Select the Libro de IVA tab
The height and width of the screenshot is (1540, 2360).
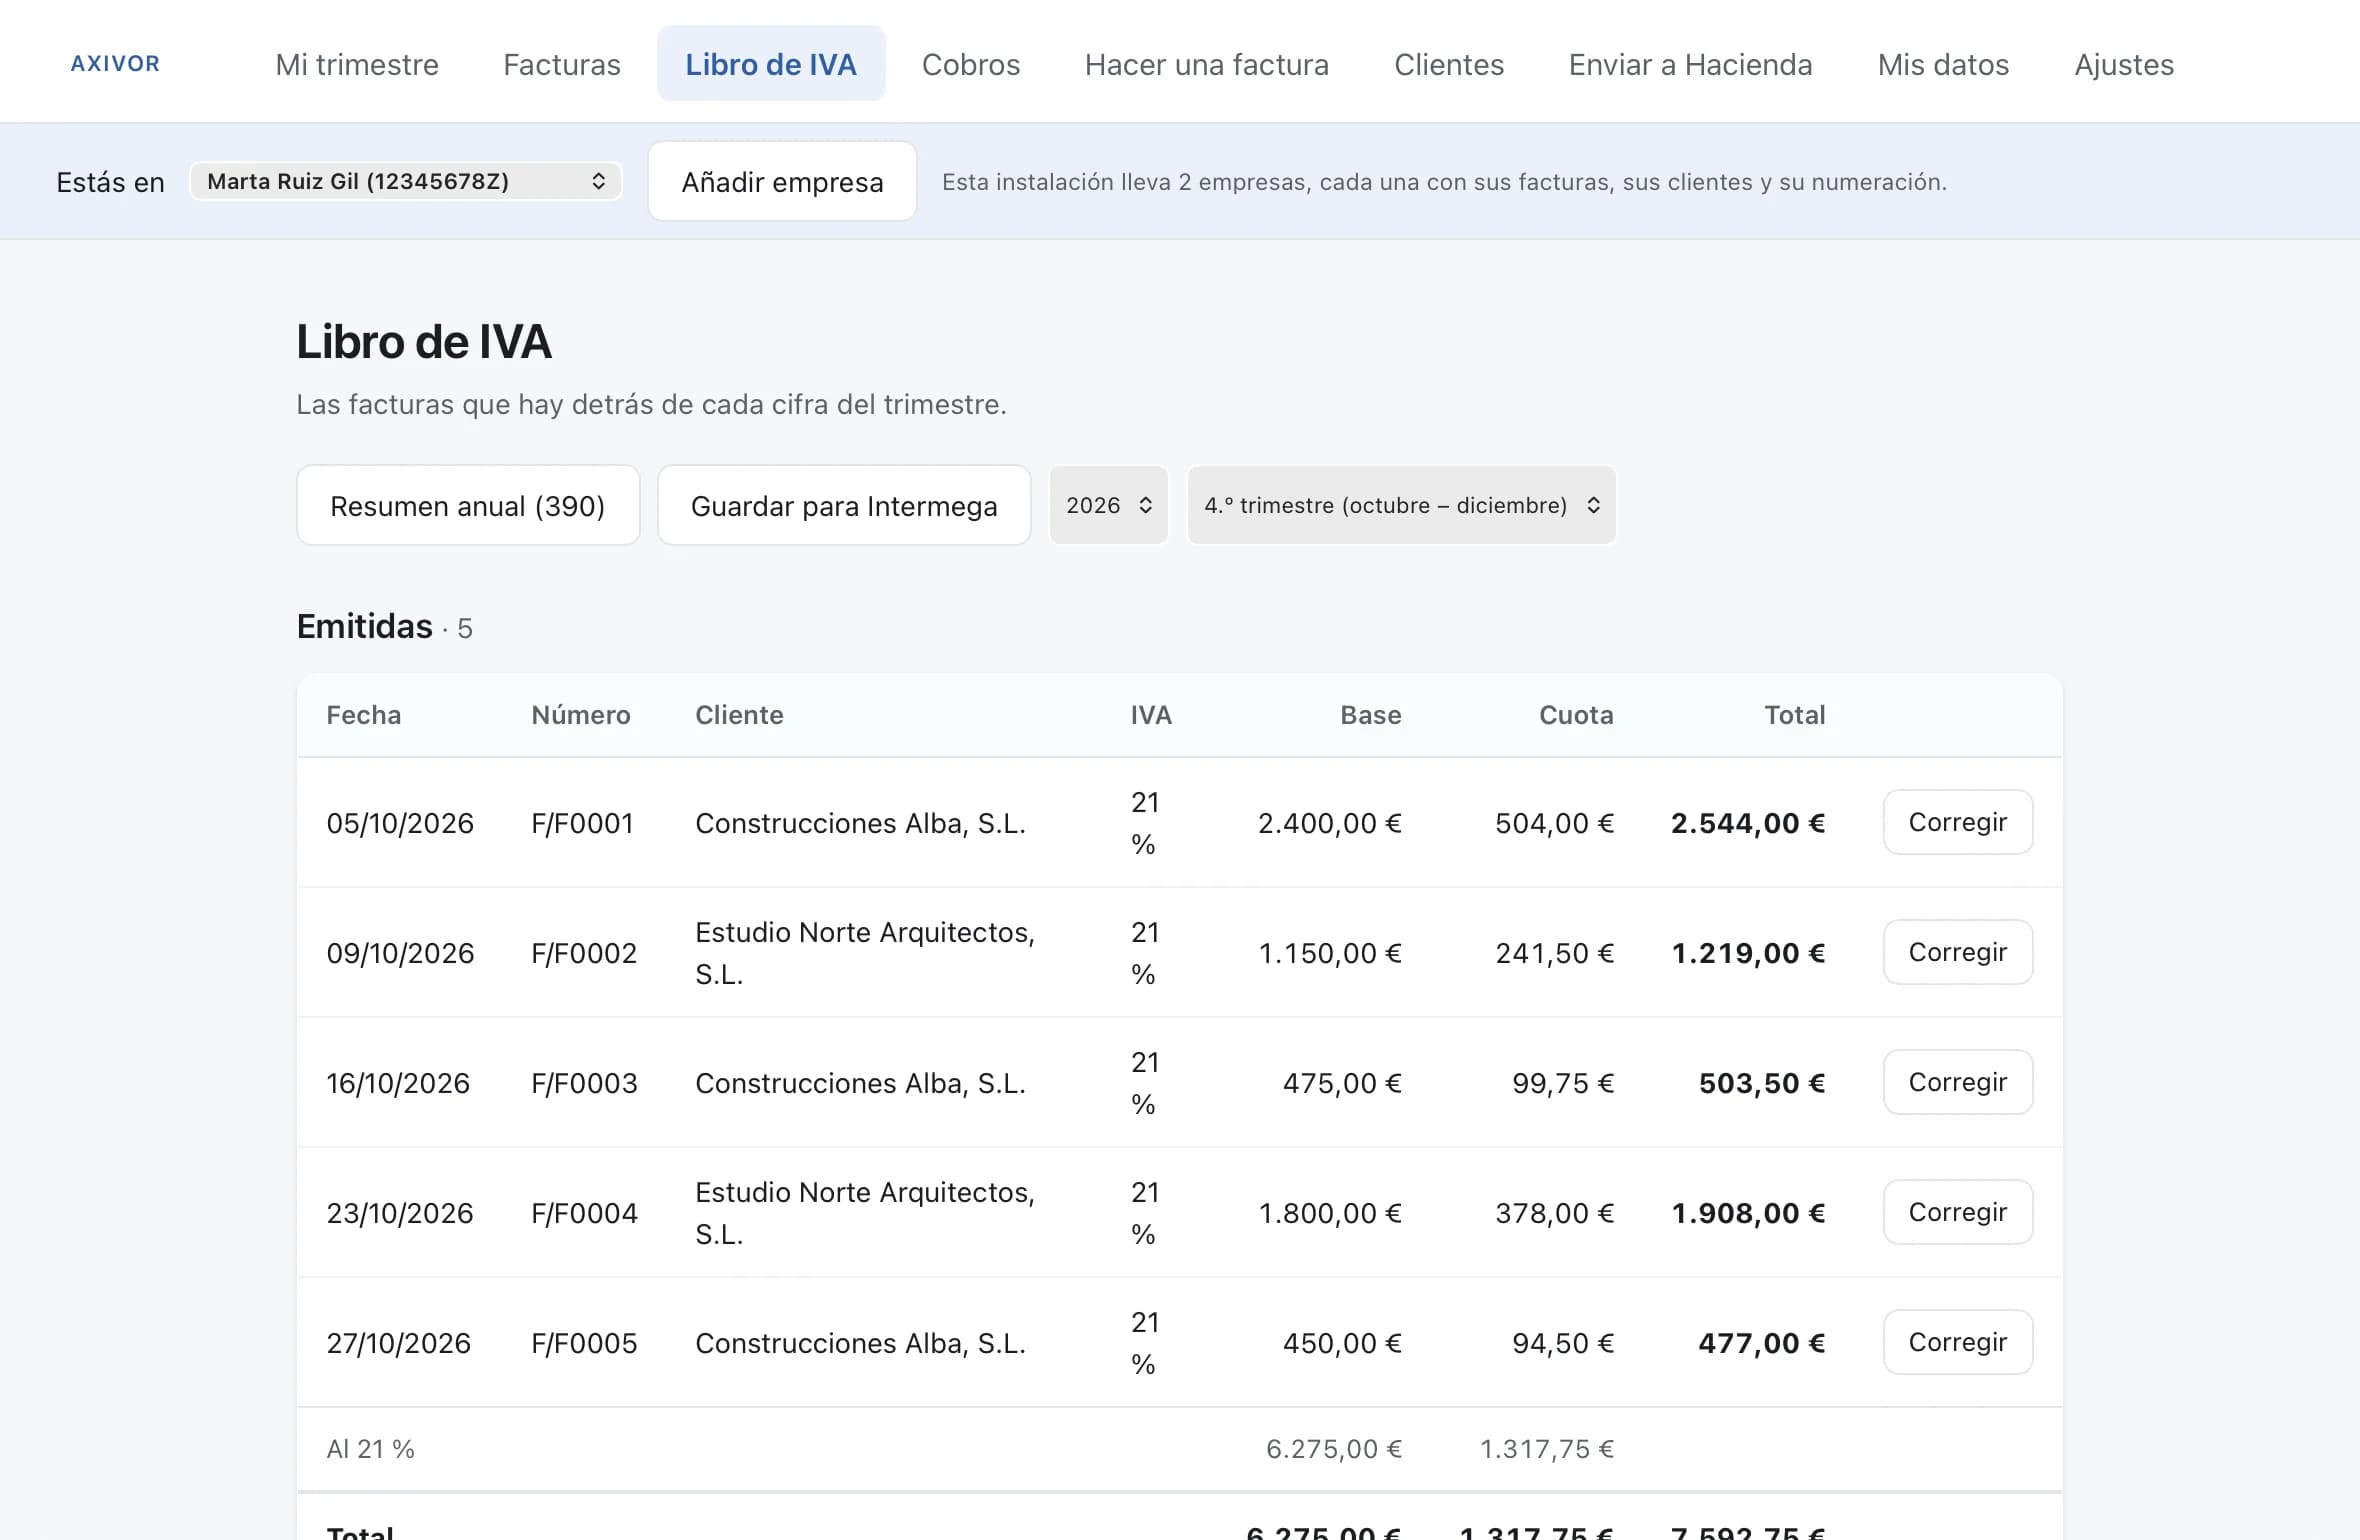click(771, 64)
